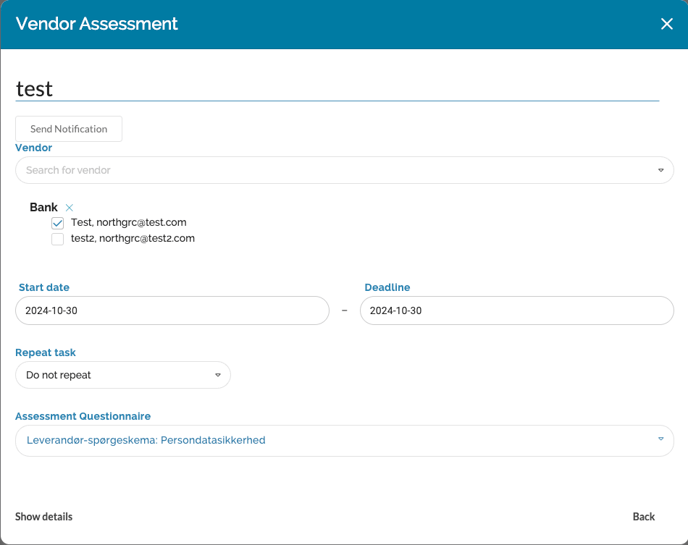Remove the Bank vendor with the x icon
The image size is (688, 545).
coord(69,208)
